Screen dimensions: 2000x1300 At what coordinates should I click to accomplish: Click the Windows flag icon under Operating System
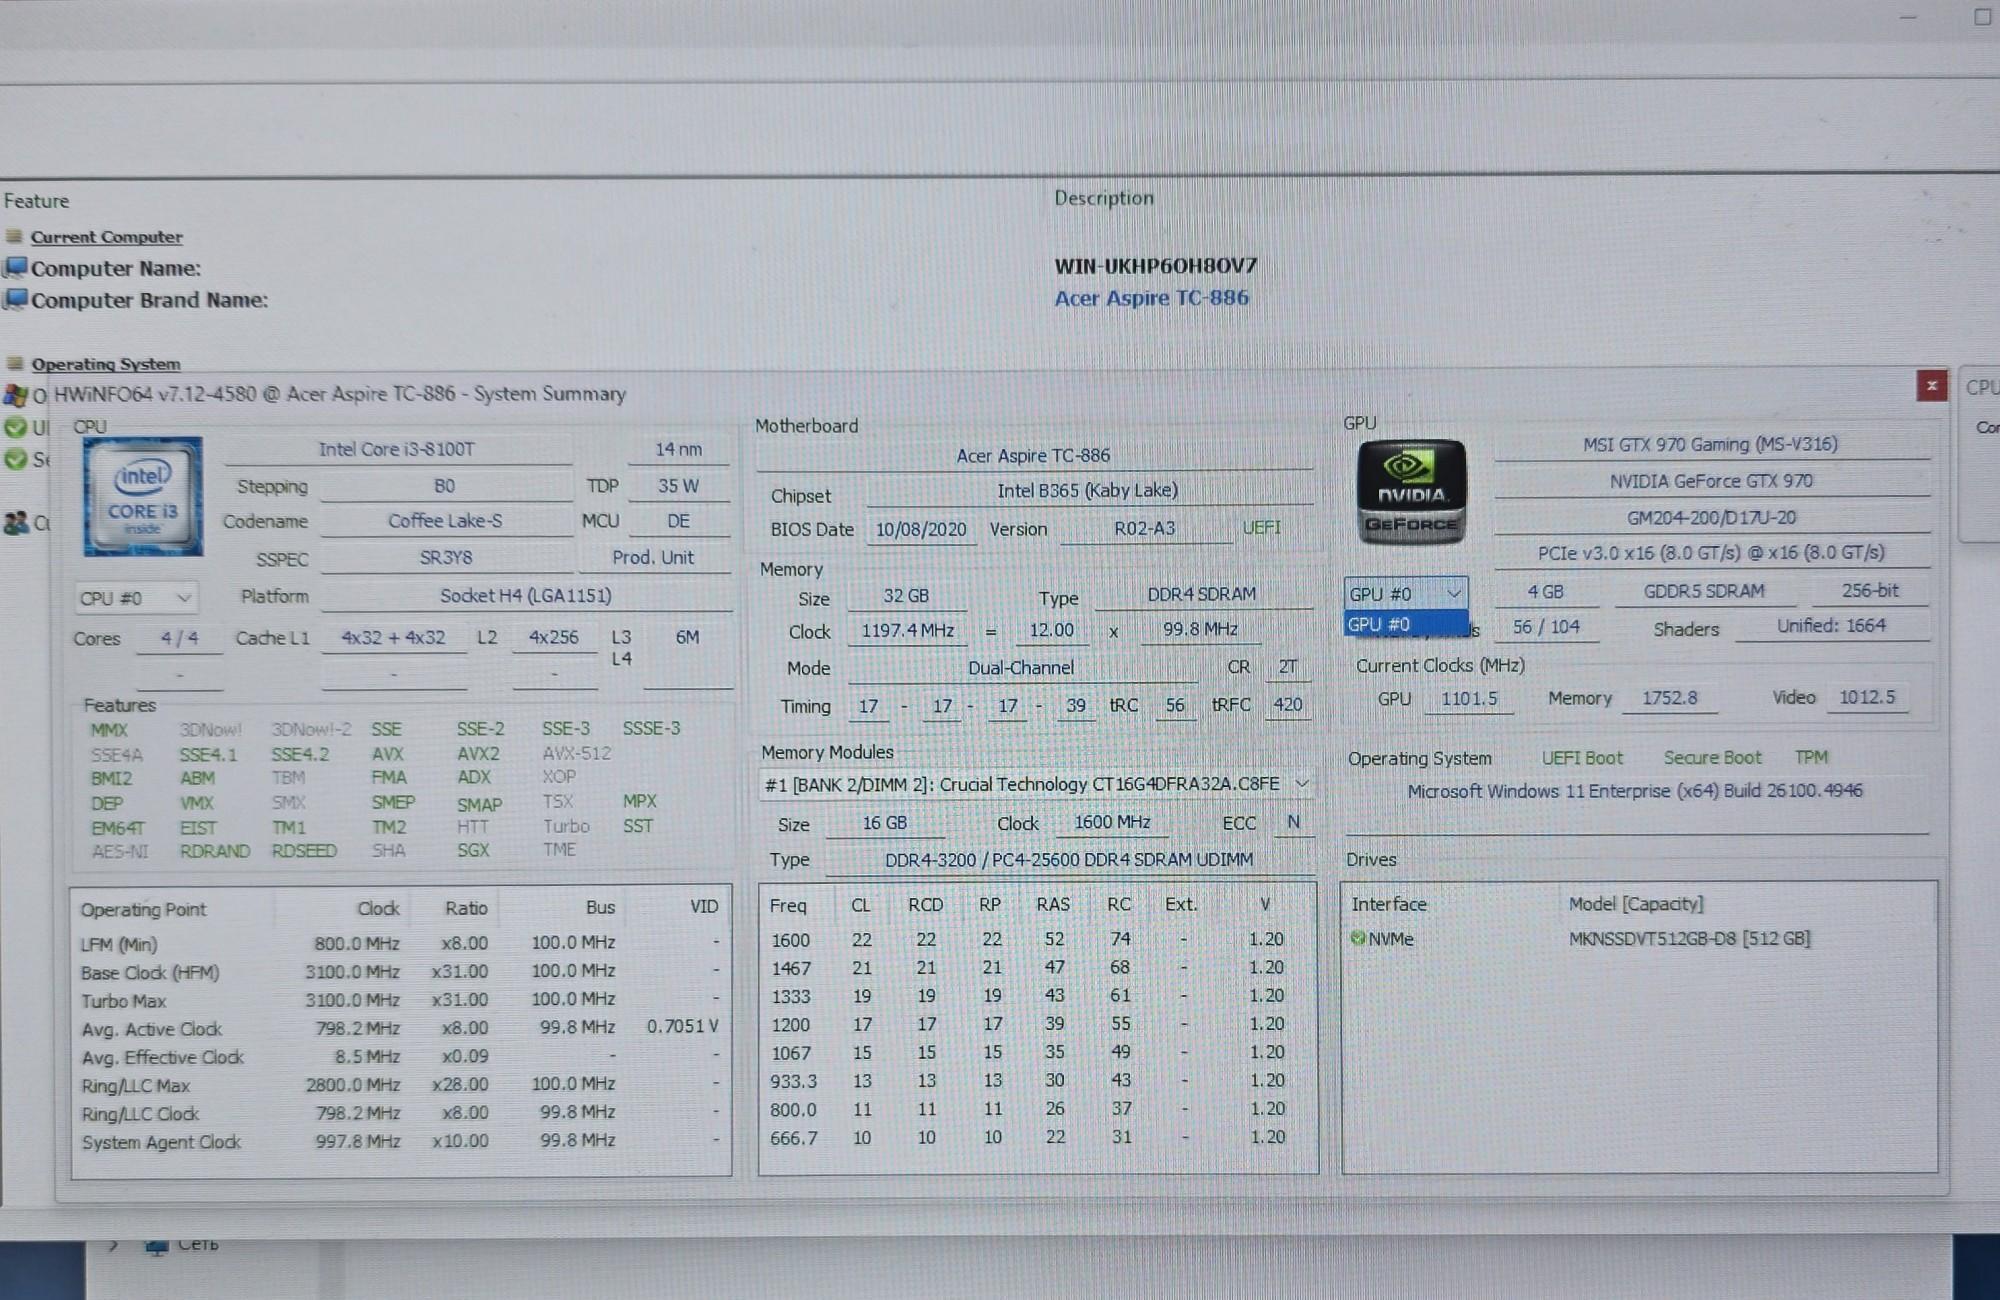click(15, 395)
